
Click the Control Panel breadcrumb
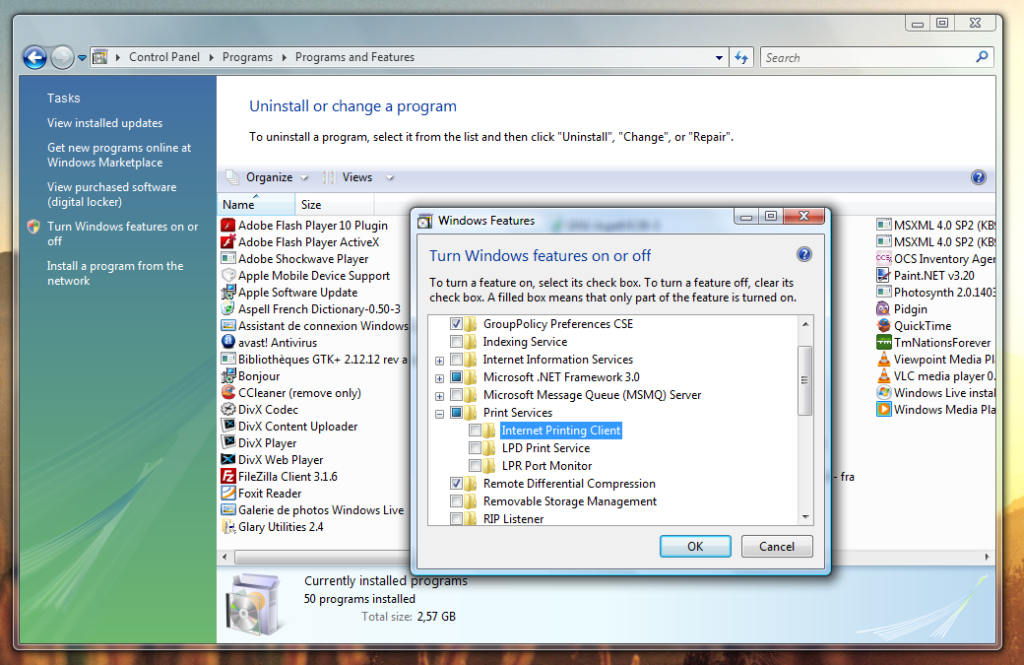[165, 57]
